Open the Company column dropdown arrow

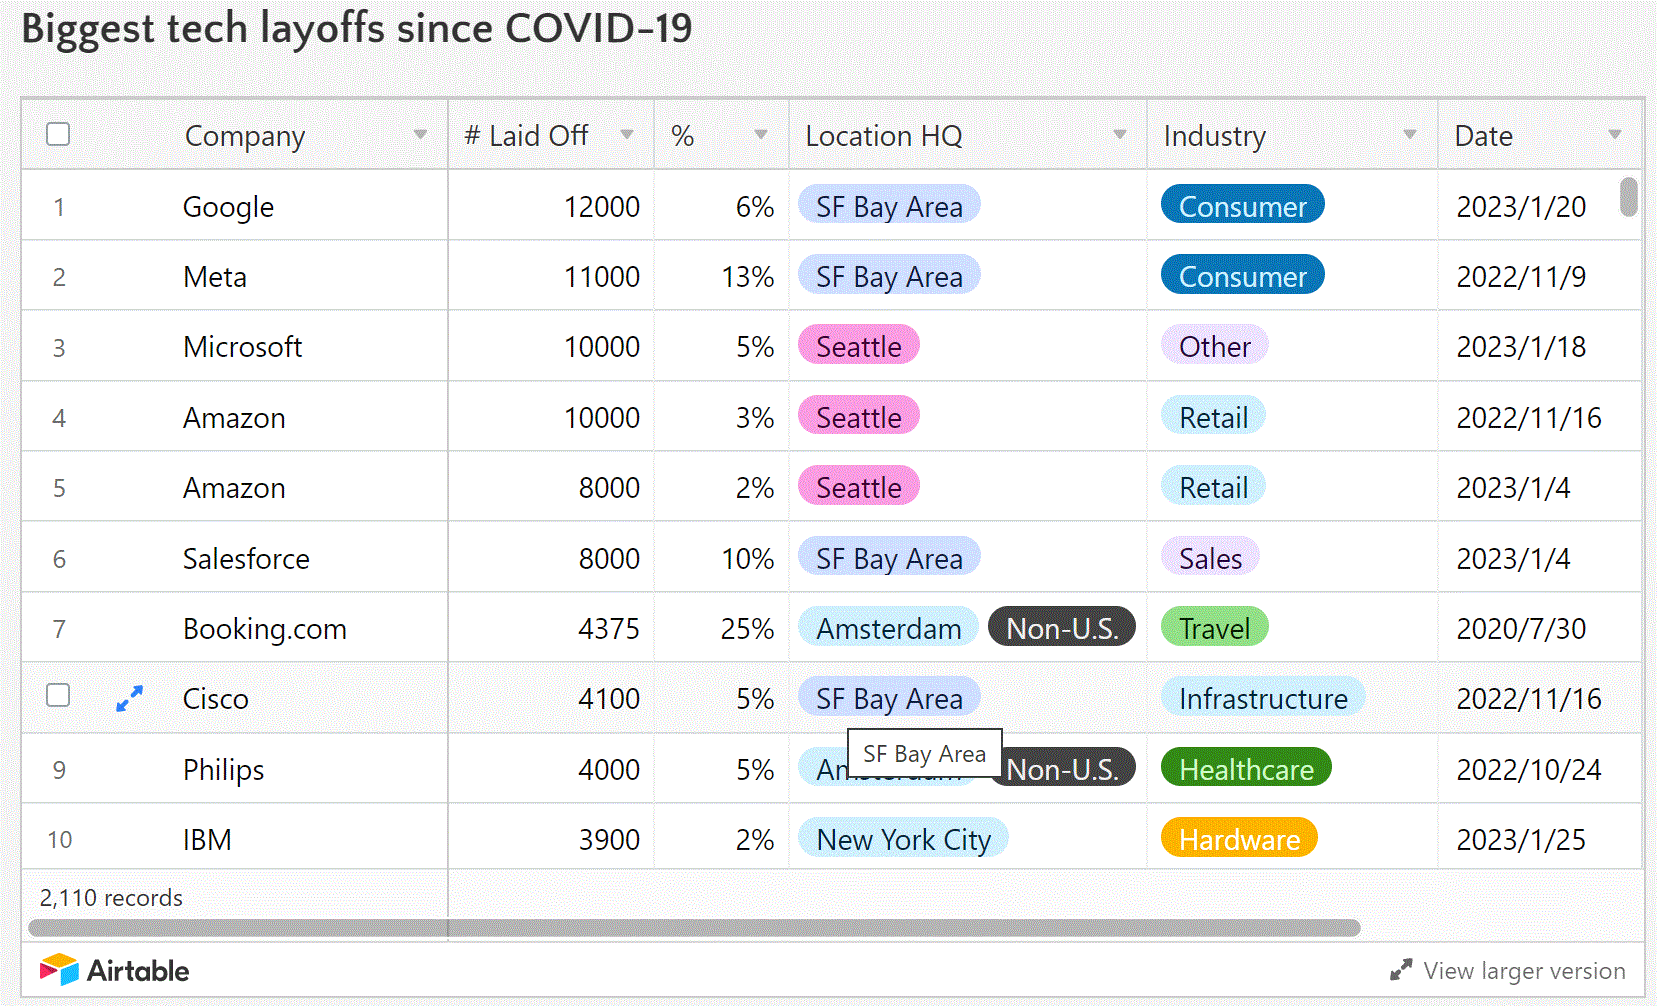pos(420,134)
